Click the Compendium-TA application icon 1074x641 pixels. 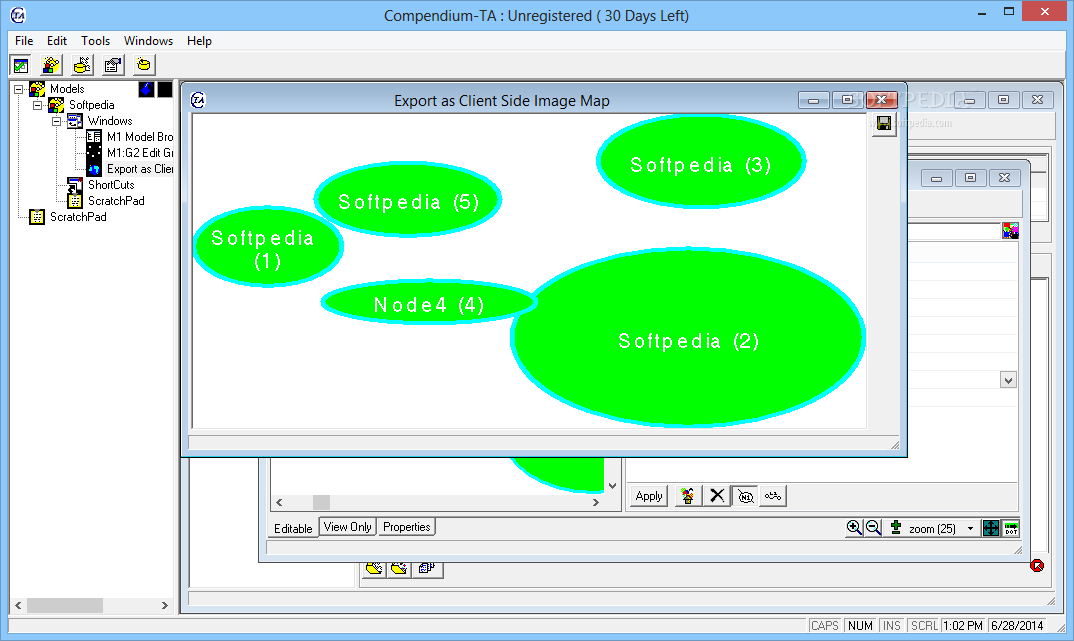pyautogui.click(x=18, y=15)
